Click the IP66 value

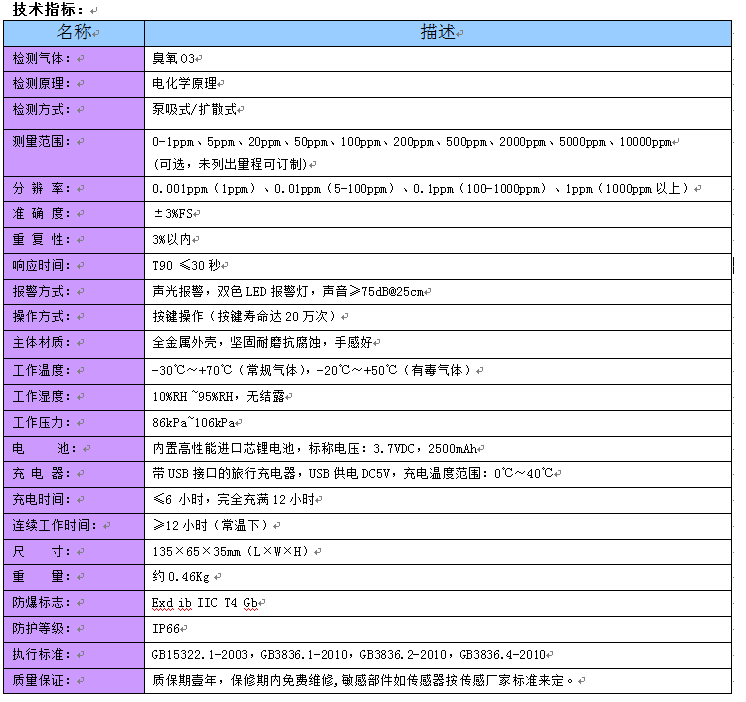[x=166, y=629]
